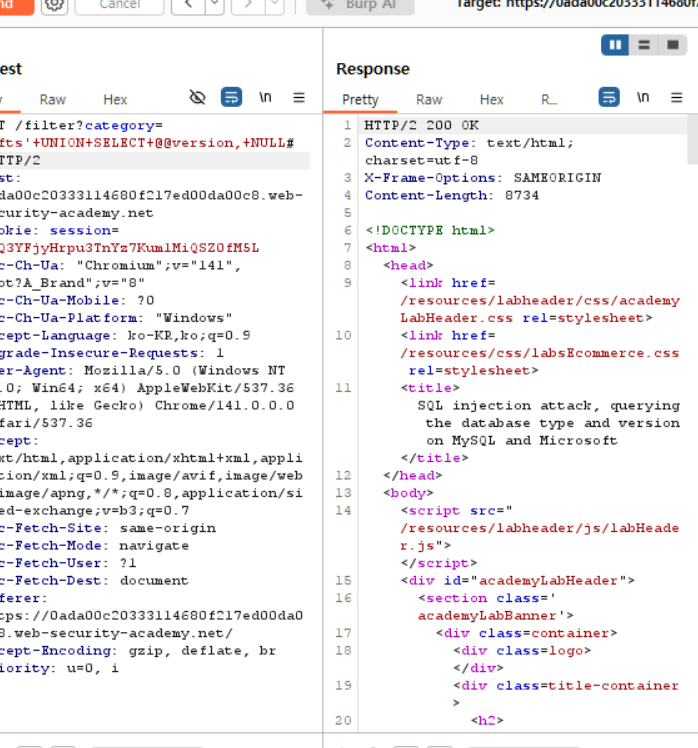Click the orange Send button

pyautogui.click(x=16, y=5)
